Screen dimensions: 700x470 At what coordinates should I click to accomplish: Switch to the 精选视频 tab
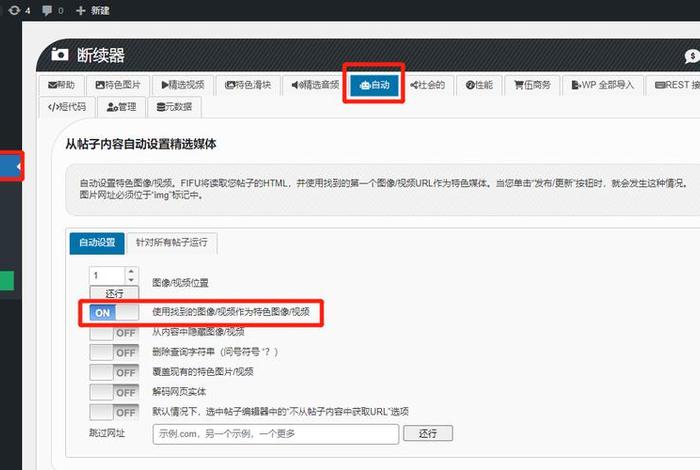click(183, 85)
